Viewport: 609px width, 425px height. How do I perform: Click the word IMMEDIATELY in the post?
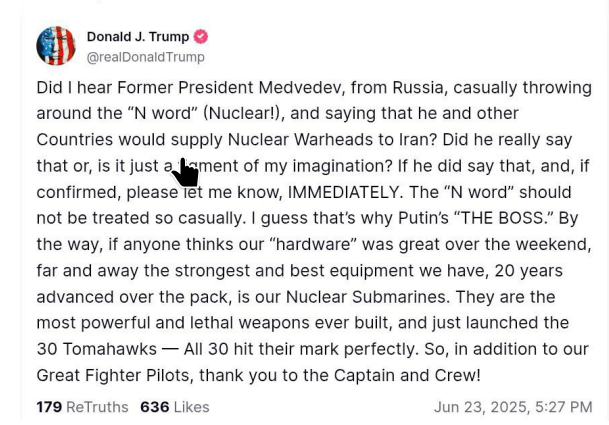(x=345, y=192)
